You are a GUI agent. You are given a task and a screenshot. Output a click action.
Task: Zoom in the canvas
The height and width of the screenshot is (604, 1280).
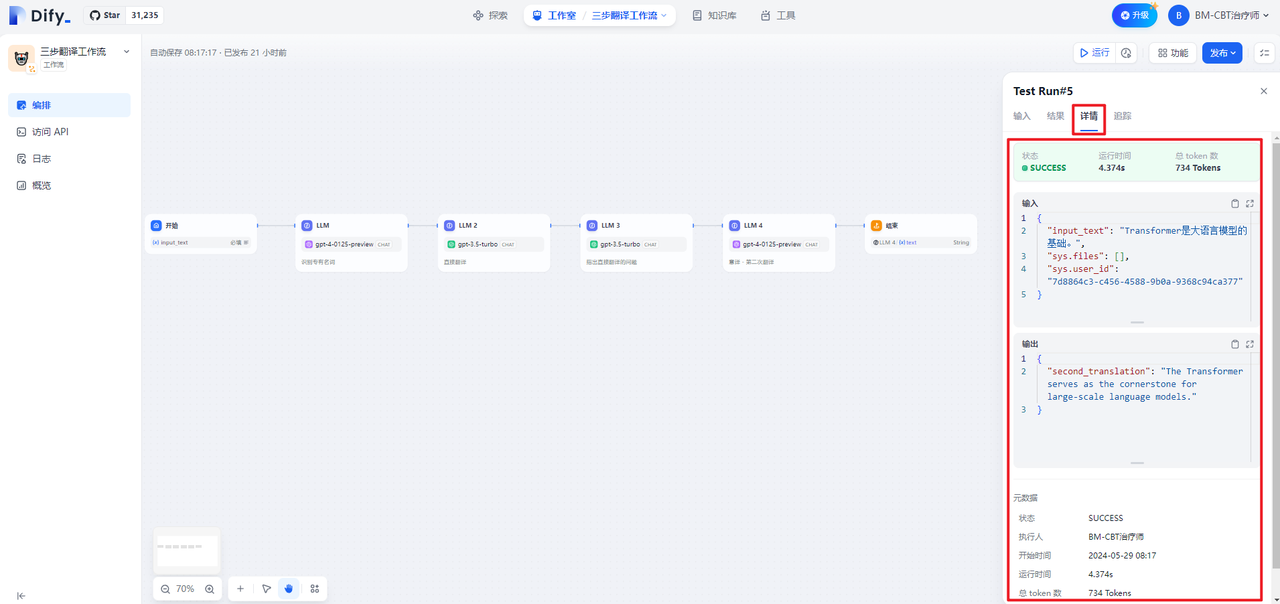209,589
